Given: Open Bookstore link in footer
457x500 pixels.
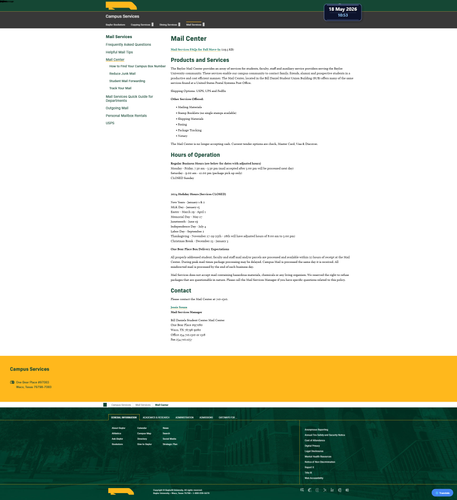Looking at the screenshot, I should click(x=117, y=444).
